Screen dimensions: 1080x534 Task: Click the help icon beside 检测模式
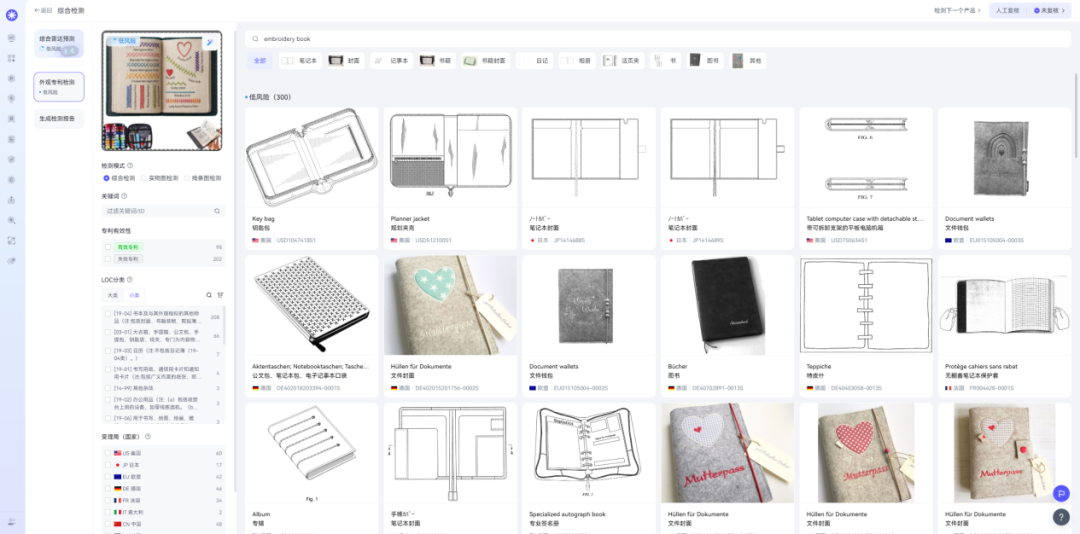pyautogui.click(x=130, y=165)
